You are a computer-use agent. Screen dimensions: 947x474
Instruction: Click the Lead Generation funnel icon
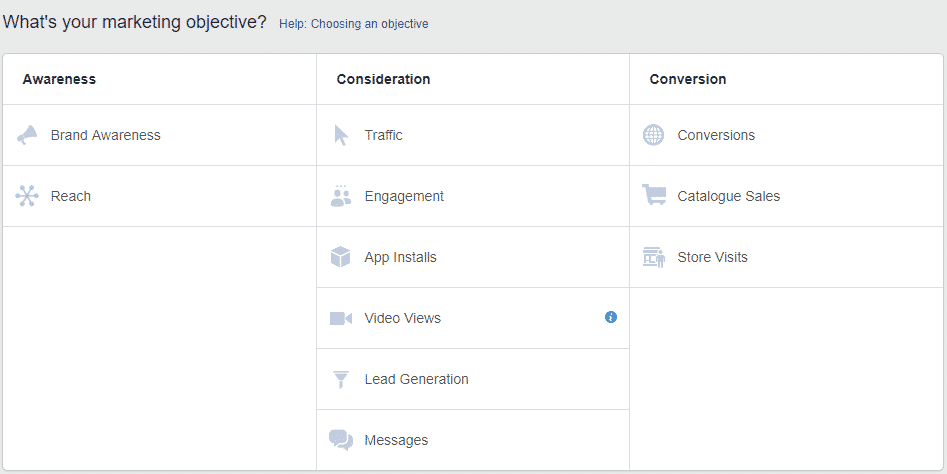(341, 379)
